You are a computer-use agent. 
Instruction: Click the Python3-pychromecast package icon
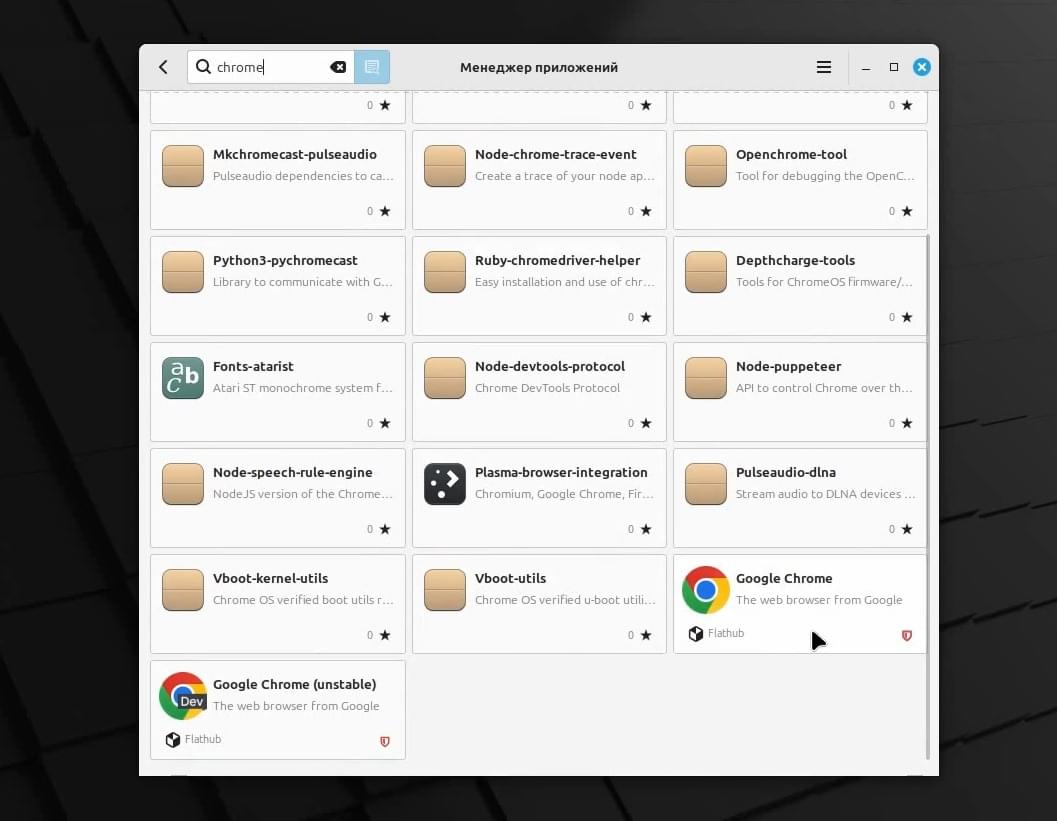(183, 272)
